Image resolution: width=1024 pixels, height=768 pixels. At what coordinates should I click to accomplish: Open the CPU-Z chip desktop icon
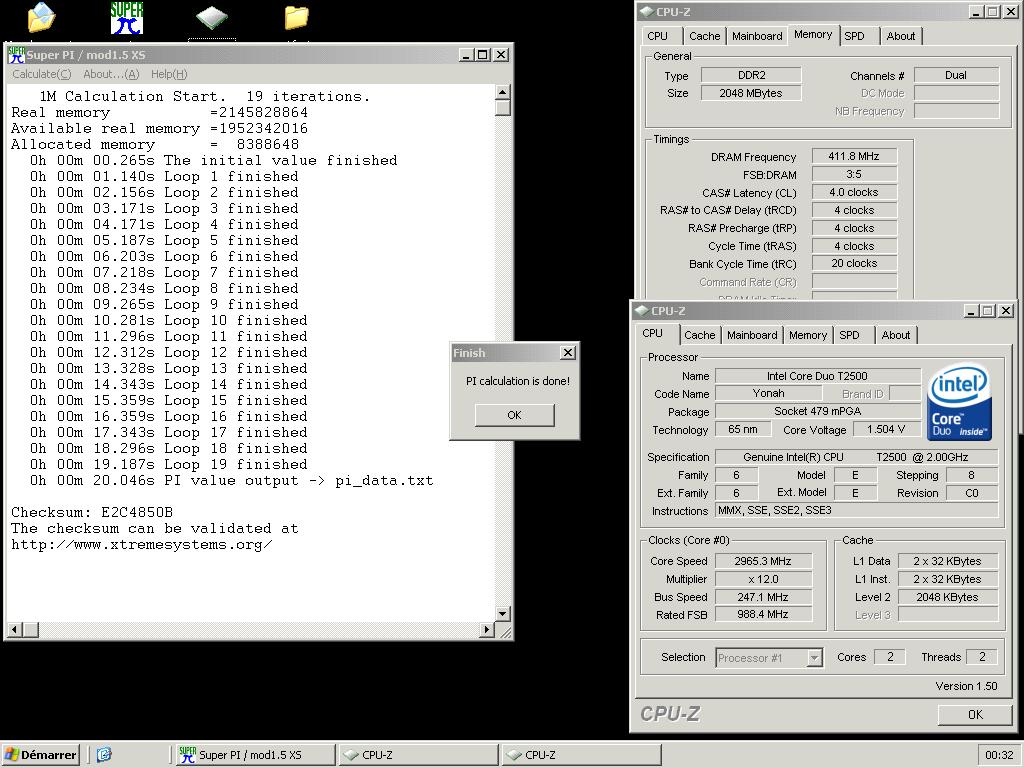[x=212, y=18]
